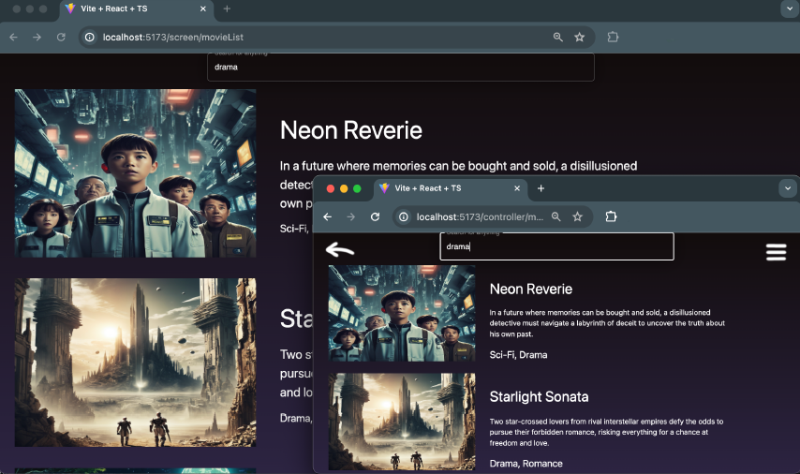Screen dimensions: 800x474
Task: Select the Vite + React + TS tab in the background window
Action: (132, 8)
